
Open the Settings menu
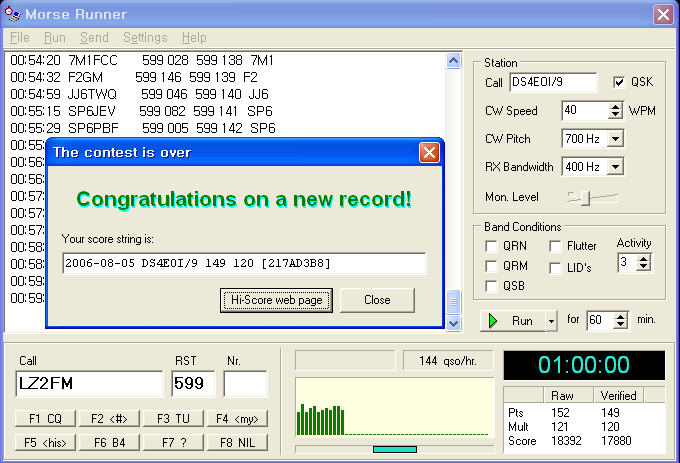pyautogui.click(x=145, y=38)
